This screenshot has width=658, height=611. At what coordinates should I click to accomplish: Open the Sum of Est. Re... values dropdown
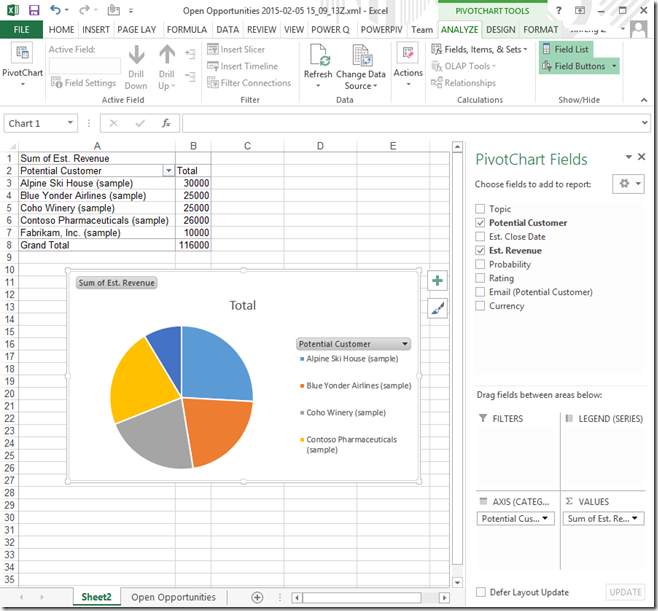(x=635, y=518)
